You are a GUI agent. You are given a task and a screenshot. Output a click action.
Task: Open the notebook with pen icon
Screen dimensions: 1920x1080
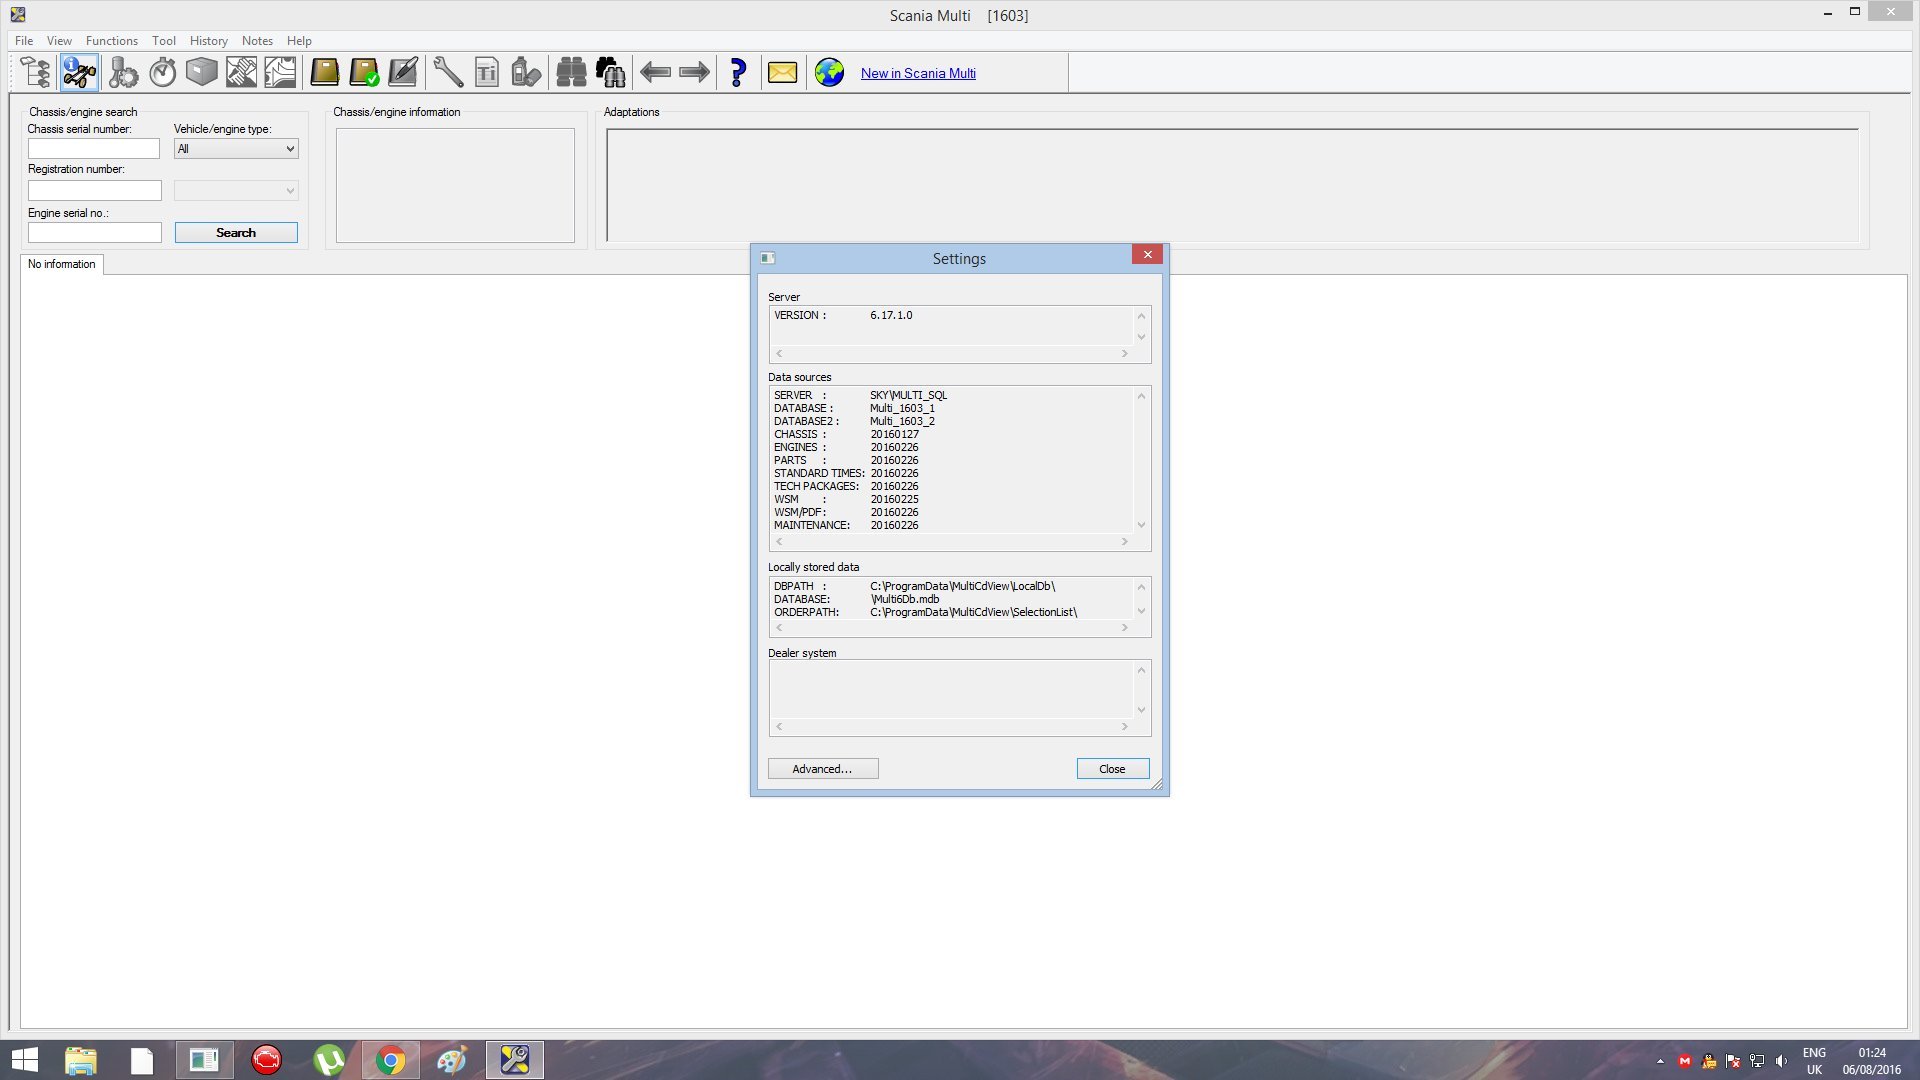click(x=403, y=73)
